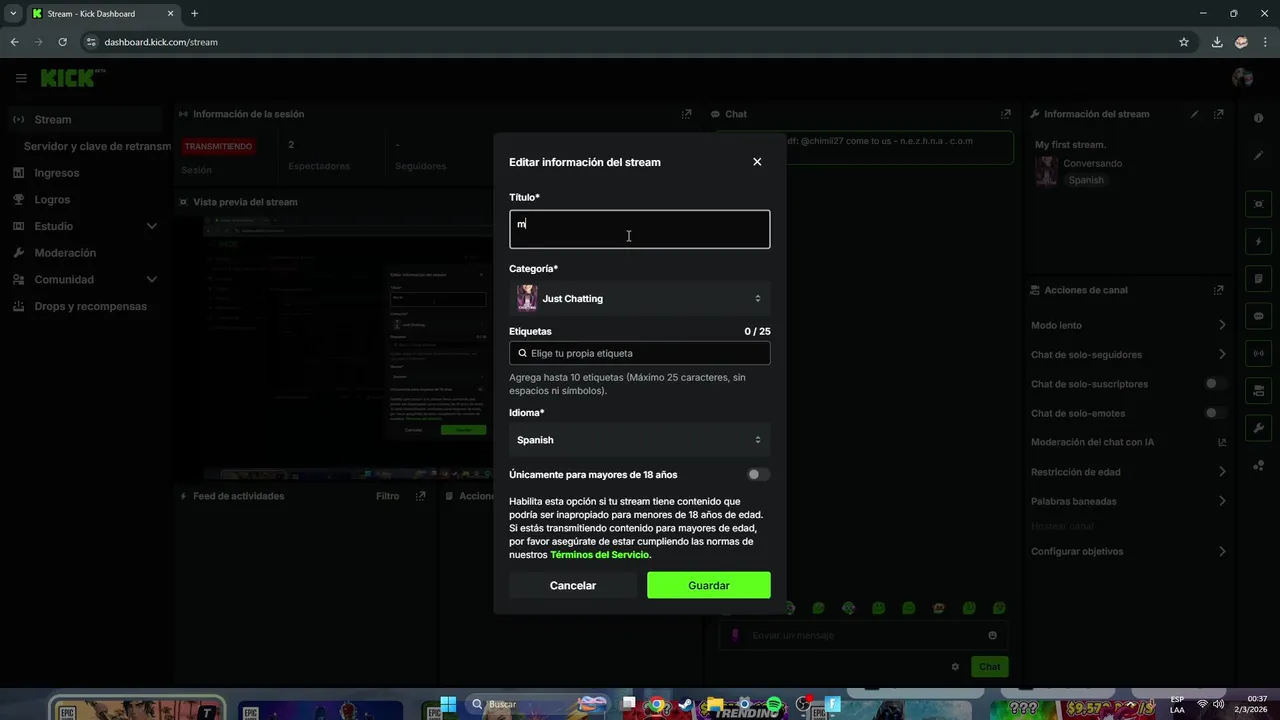Click the info icon in right rail

pyautogui.click(x=1259, y=119)
